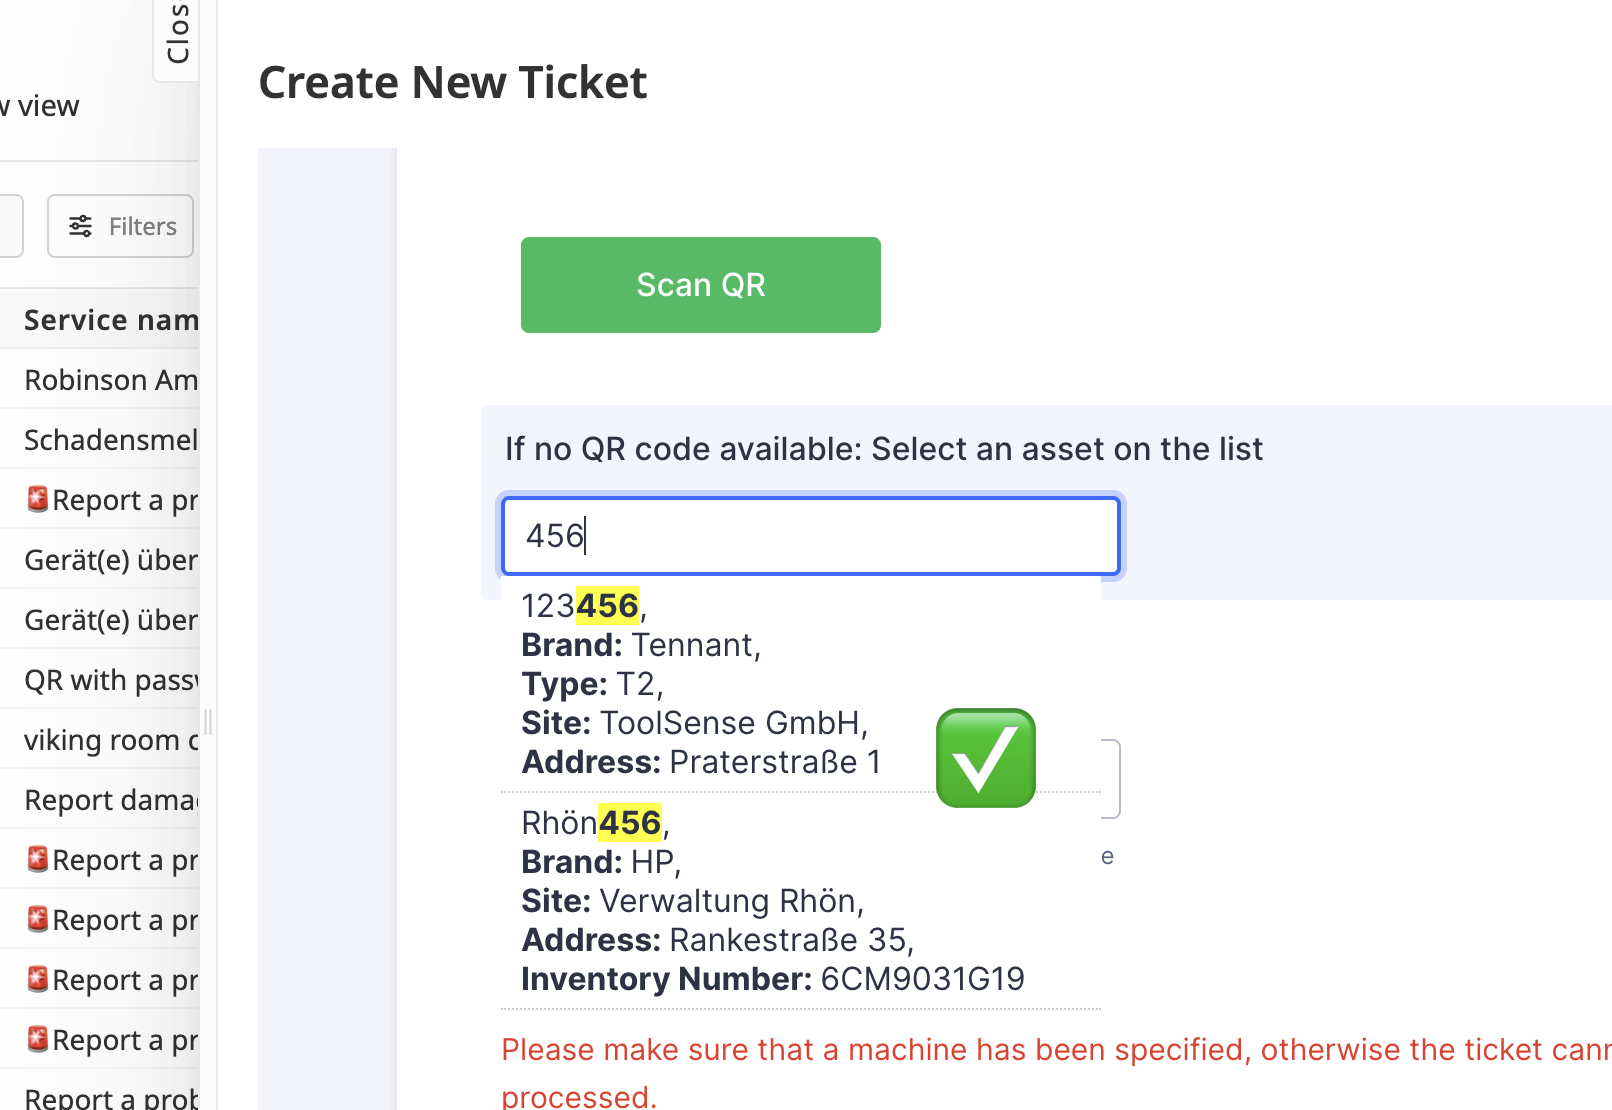The height and width of the screenshot is (1110, 1612).
Task: Click the Filters button label
Action: (142, 227)
